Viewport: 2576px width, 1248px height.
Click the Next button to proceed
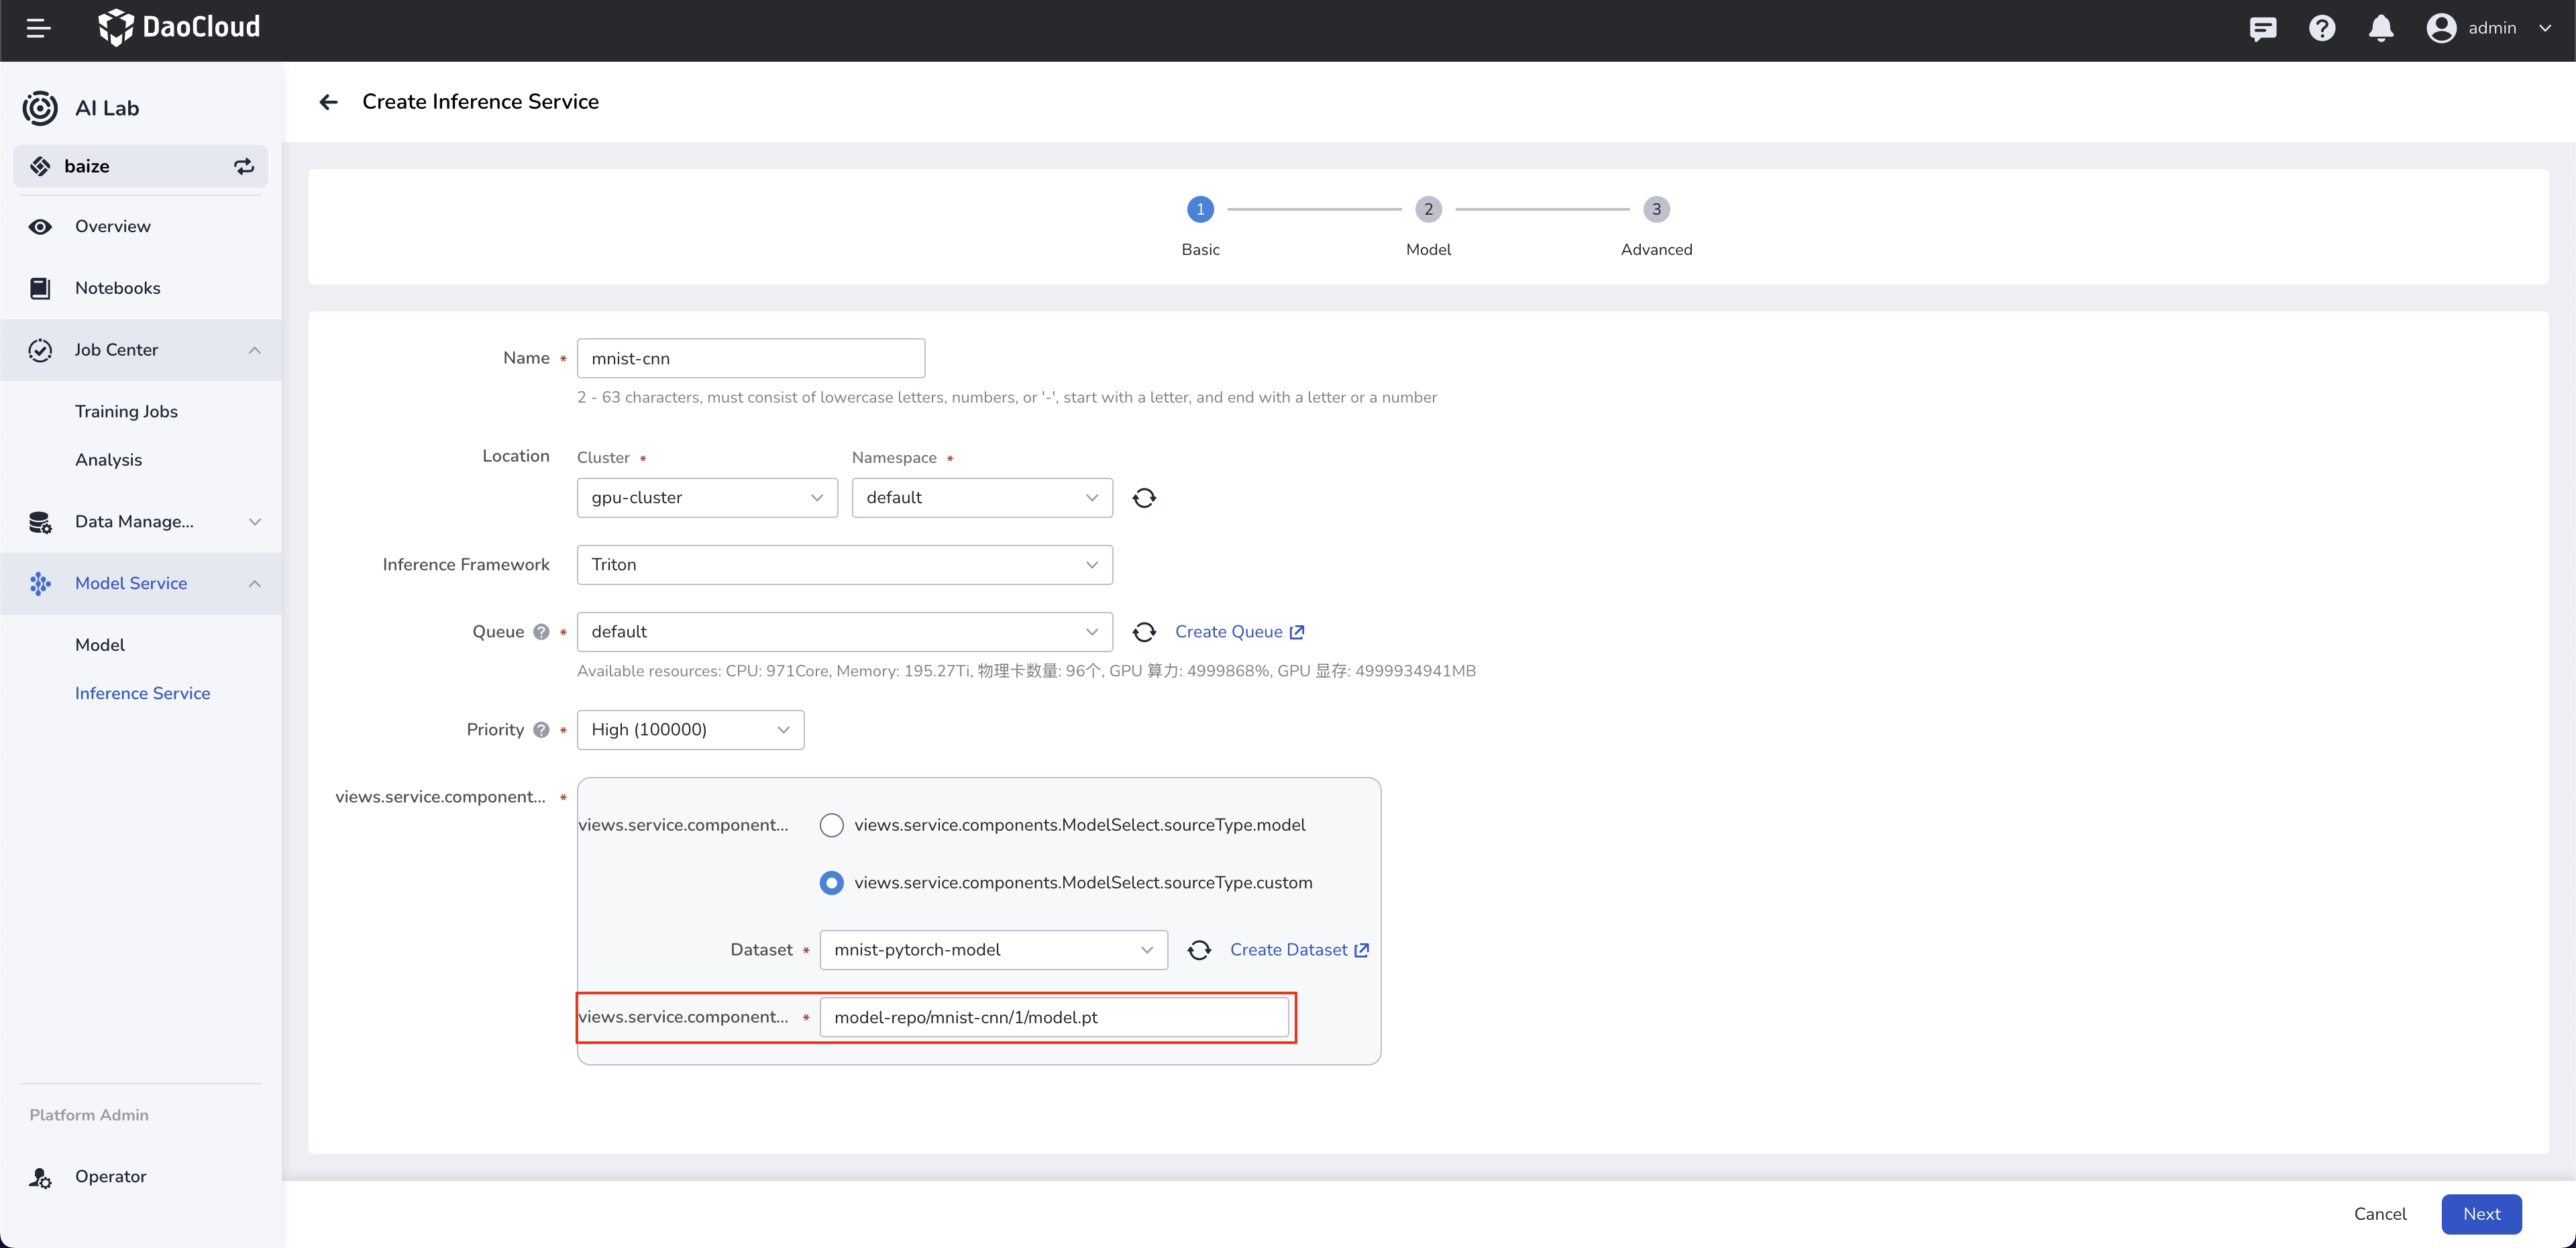click(2482, 1212)
